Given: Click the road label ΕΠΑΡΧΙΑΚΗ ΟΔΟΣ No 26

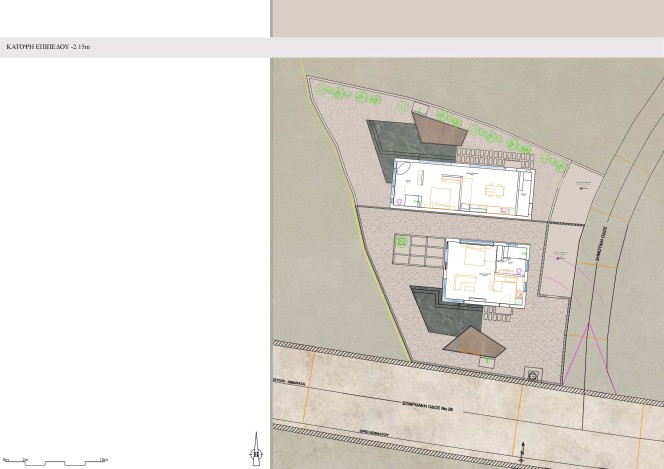Looking at the screenshot, I should pos(427,406).
